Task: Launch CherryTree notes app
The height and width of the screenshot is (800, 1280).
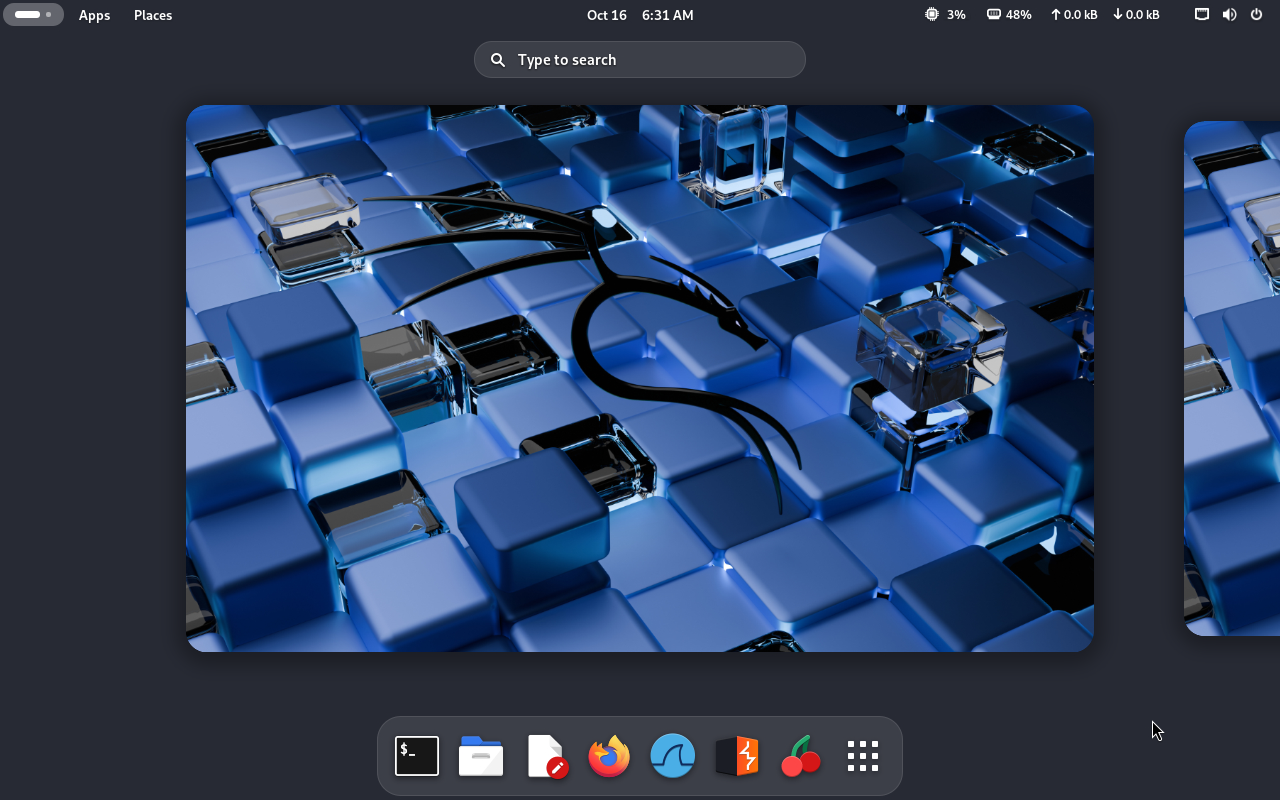Action: 801,756
